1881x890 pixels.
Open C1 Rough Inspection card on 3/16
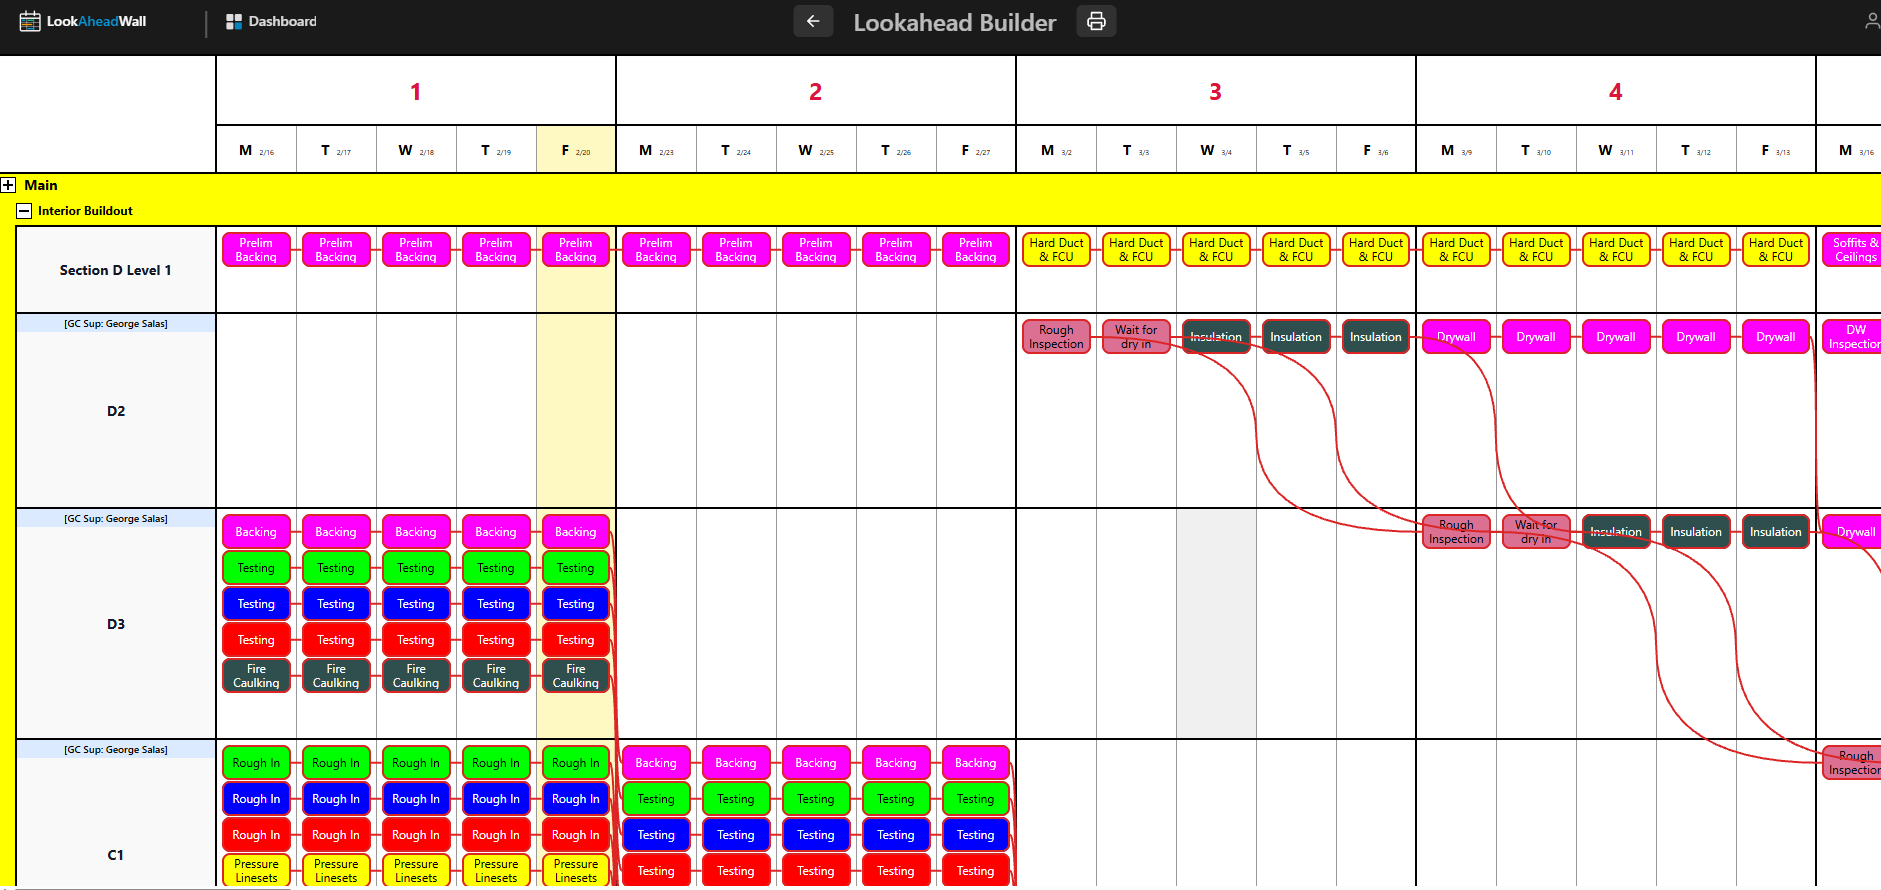[1852, 763]
